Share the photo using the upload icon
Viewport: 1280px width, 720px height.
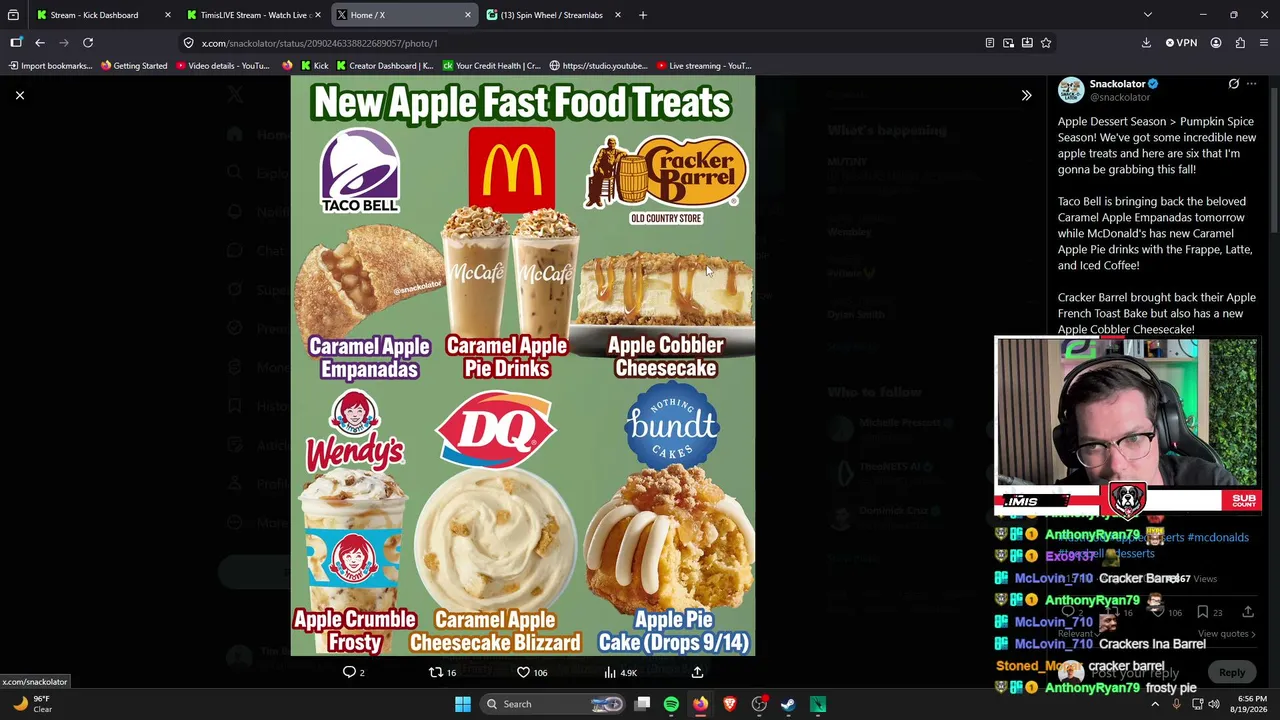click(x=697, y=672)
